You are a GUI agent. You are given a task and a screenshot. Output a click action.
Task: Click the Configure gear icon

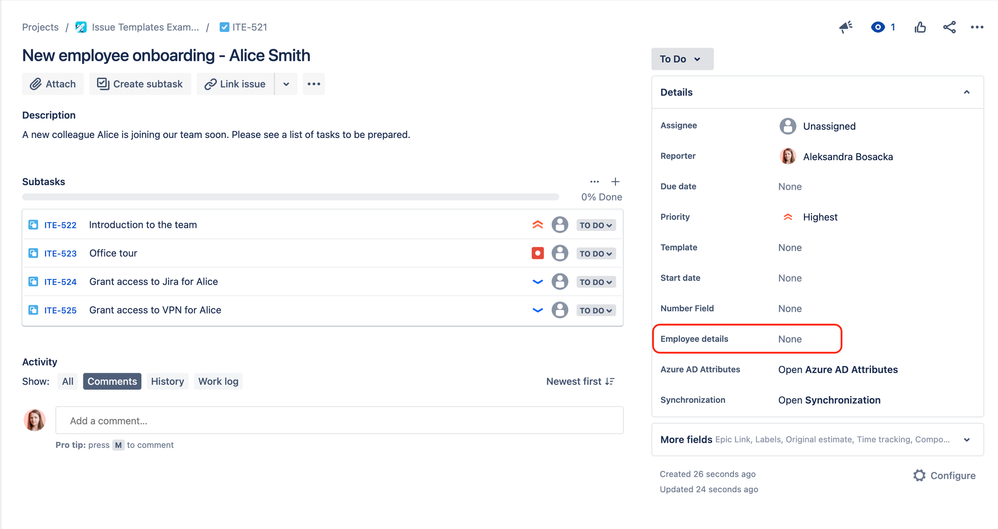[919, 476]
